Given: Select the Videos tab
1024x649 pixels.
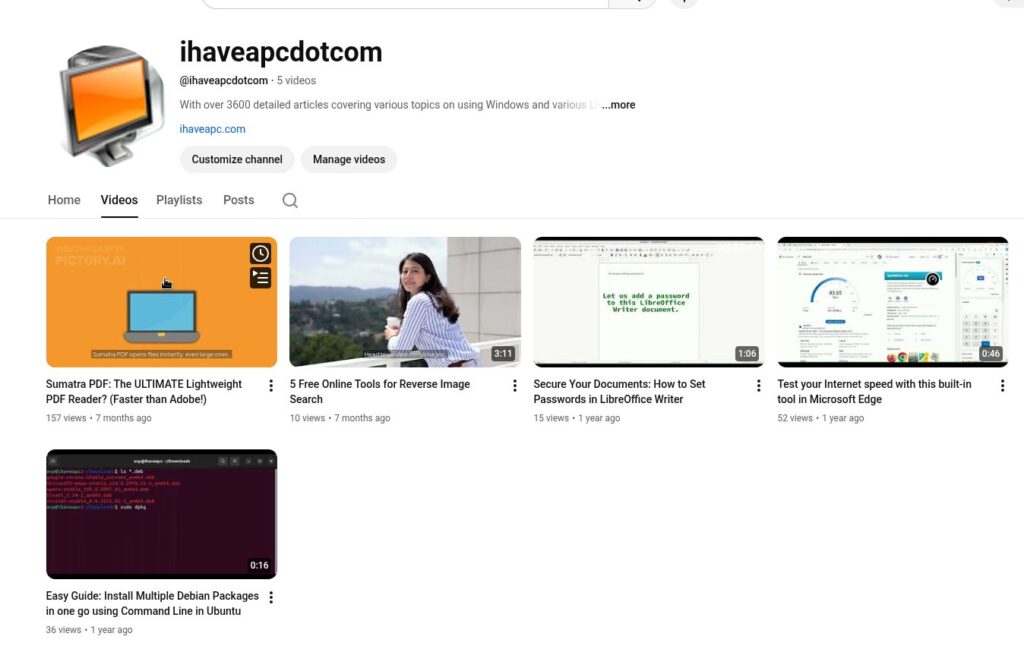Looking at the screenshot, I should [119, 200].
